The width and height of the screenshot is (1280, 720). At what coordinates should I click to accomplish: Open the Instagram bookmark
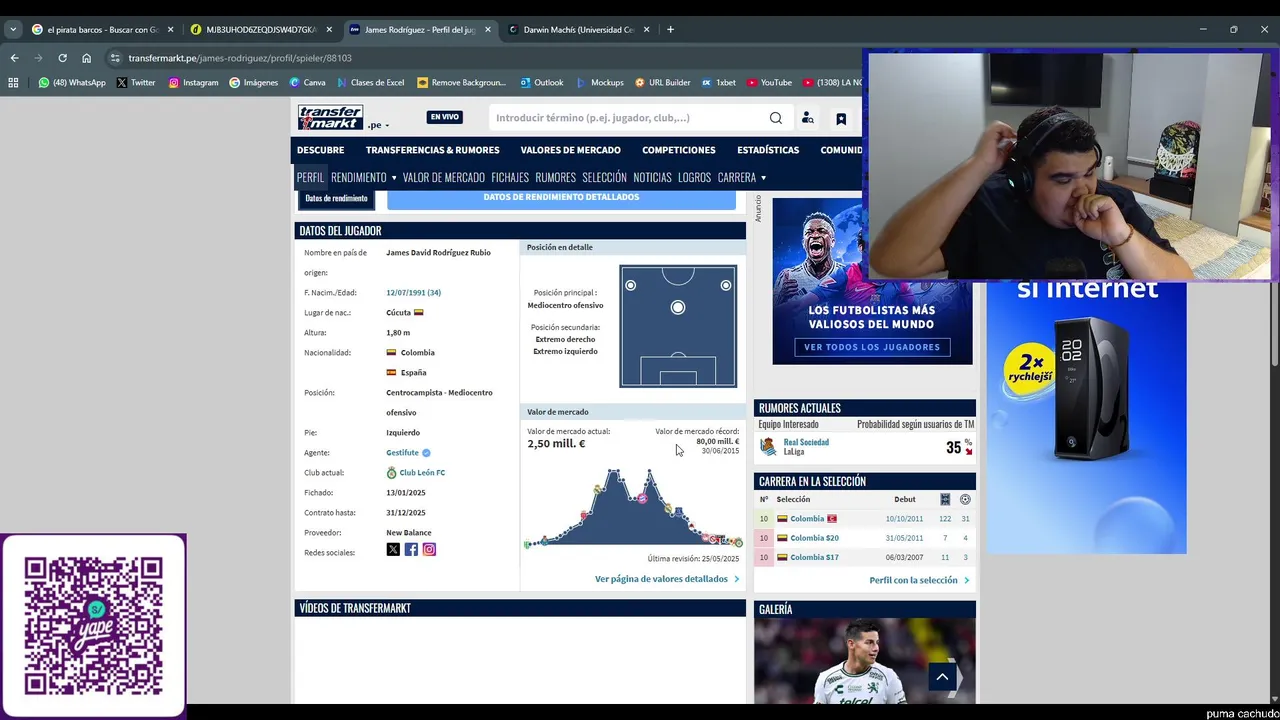(194, 83)
